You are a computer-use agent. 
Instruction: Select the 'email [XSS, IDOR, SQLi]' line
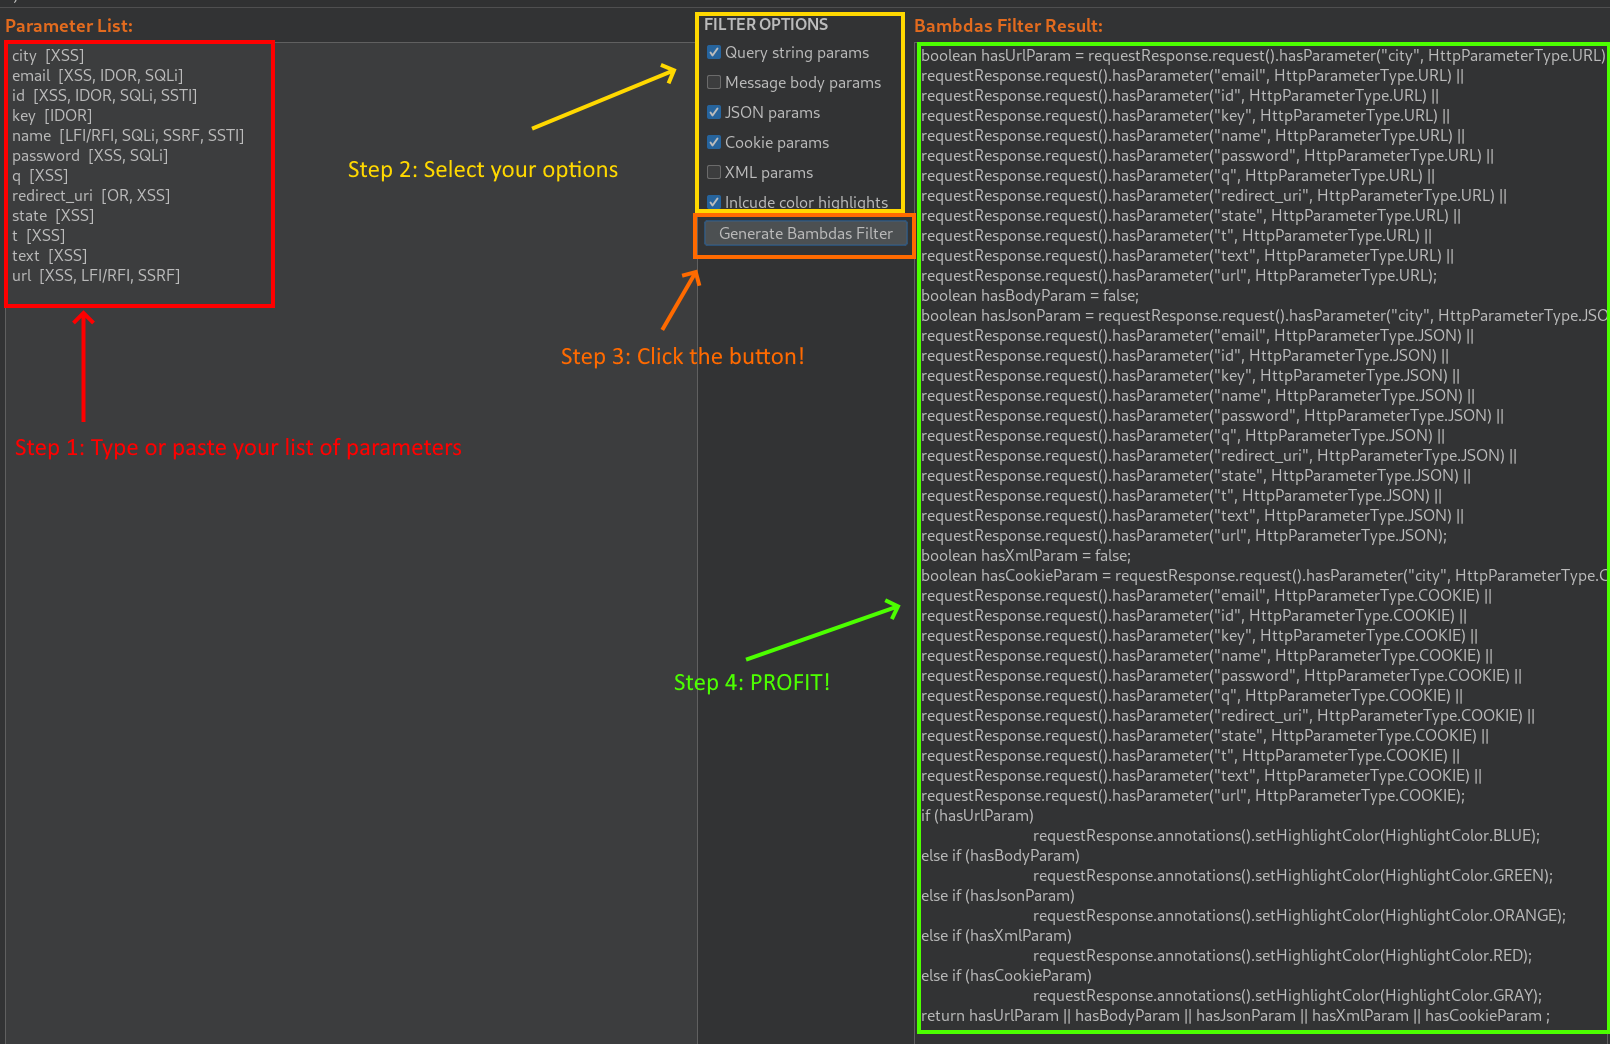97,75
